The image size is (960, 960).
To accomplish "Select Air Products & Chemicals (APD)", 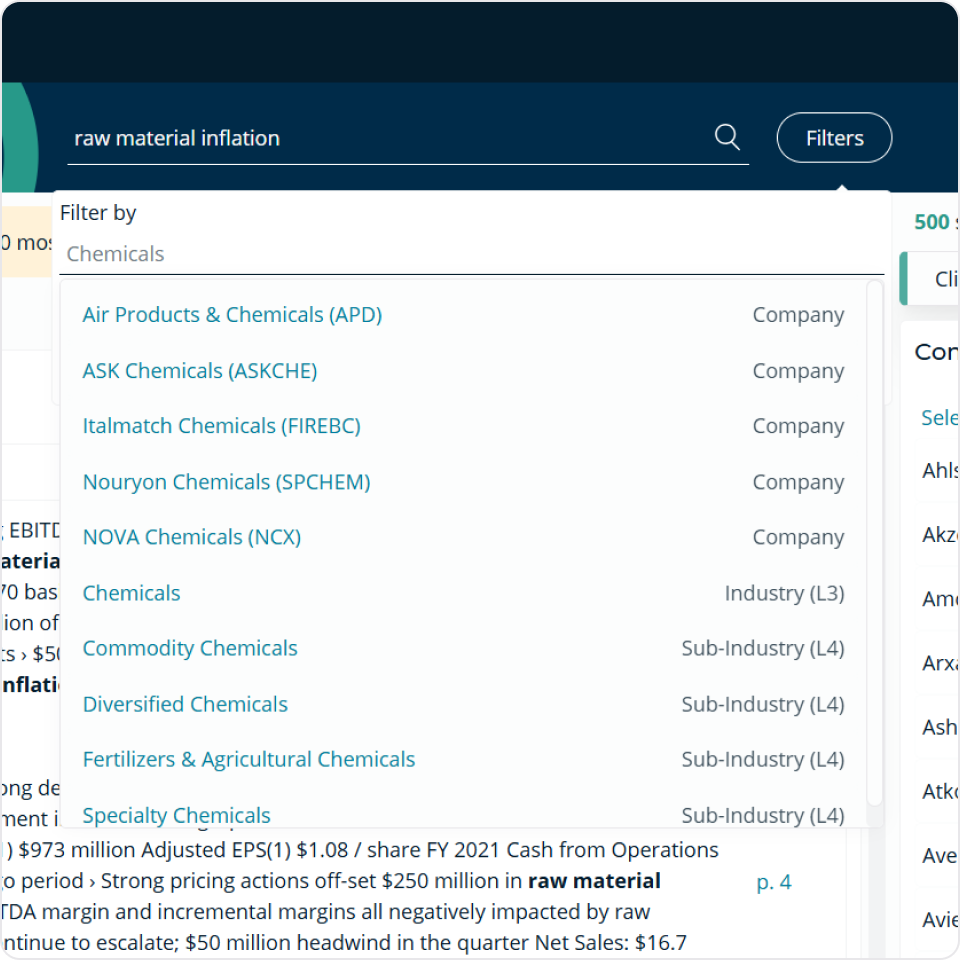I will click(x=463, y=315).
